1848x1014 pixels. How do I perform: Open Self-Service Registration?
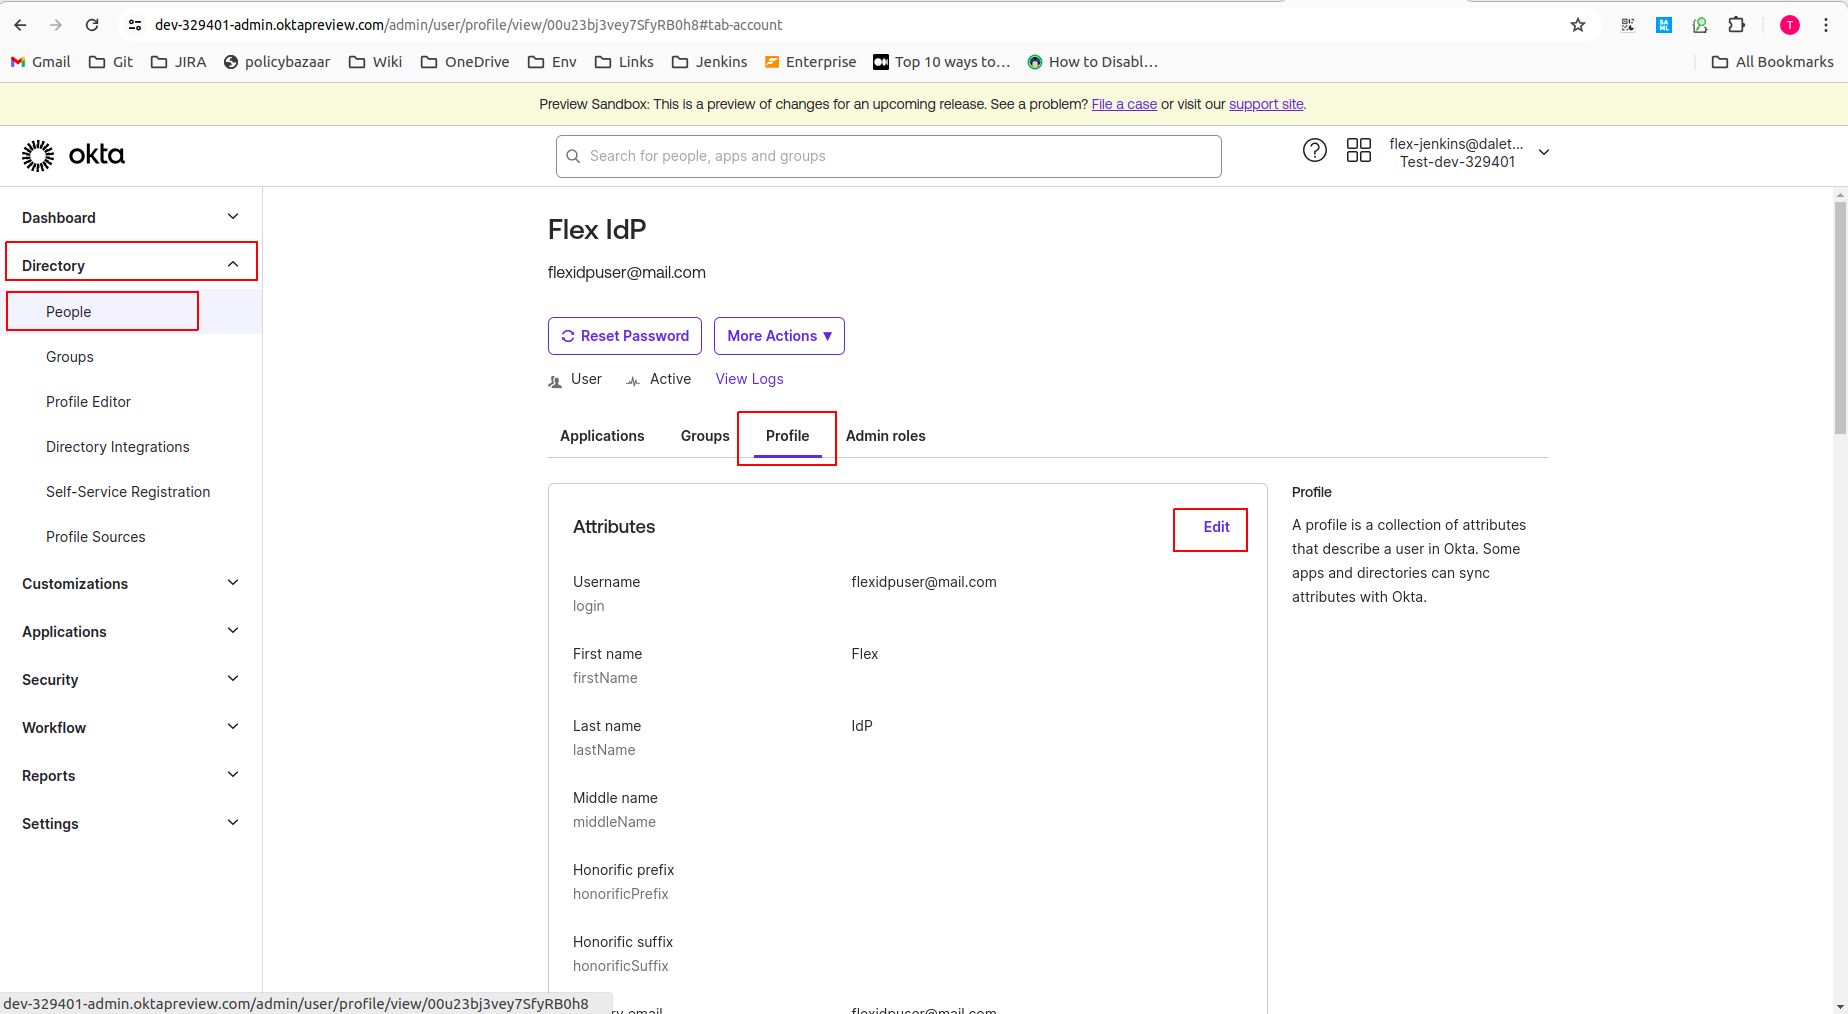[x=128, y=492]
